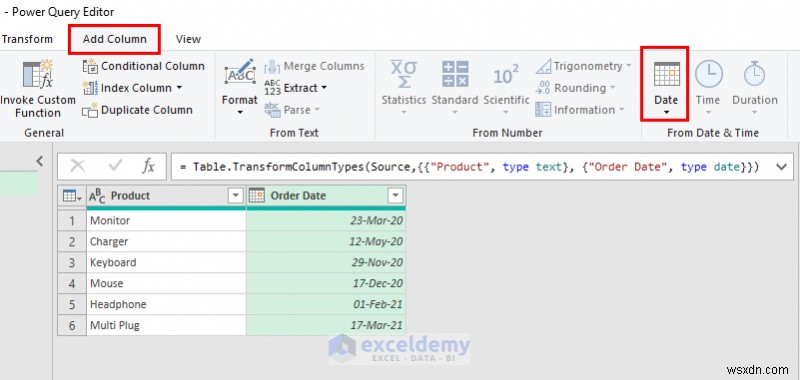Open the Duration menu
Viewport: 800px width, 380px height.
tap(755, 88)
